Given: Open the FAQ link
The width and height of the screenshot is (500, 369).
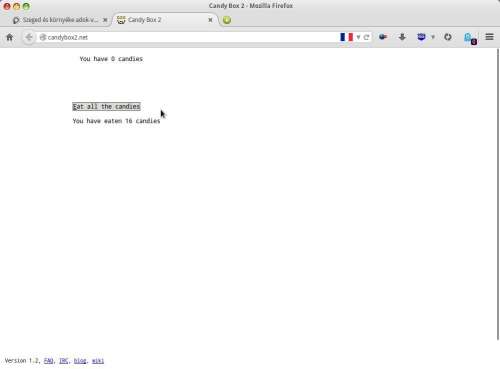Looking at the screenshot, I should coord(49,361).
